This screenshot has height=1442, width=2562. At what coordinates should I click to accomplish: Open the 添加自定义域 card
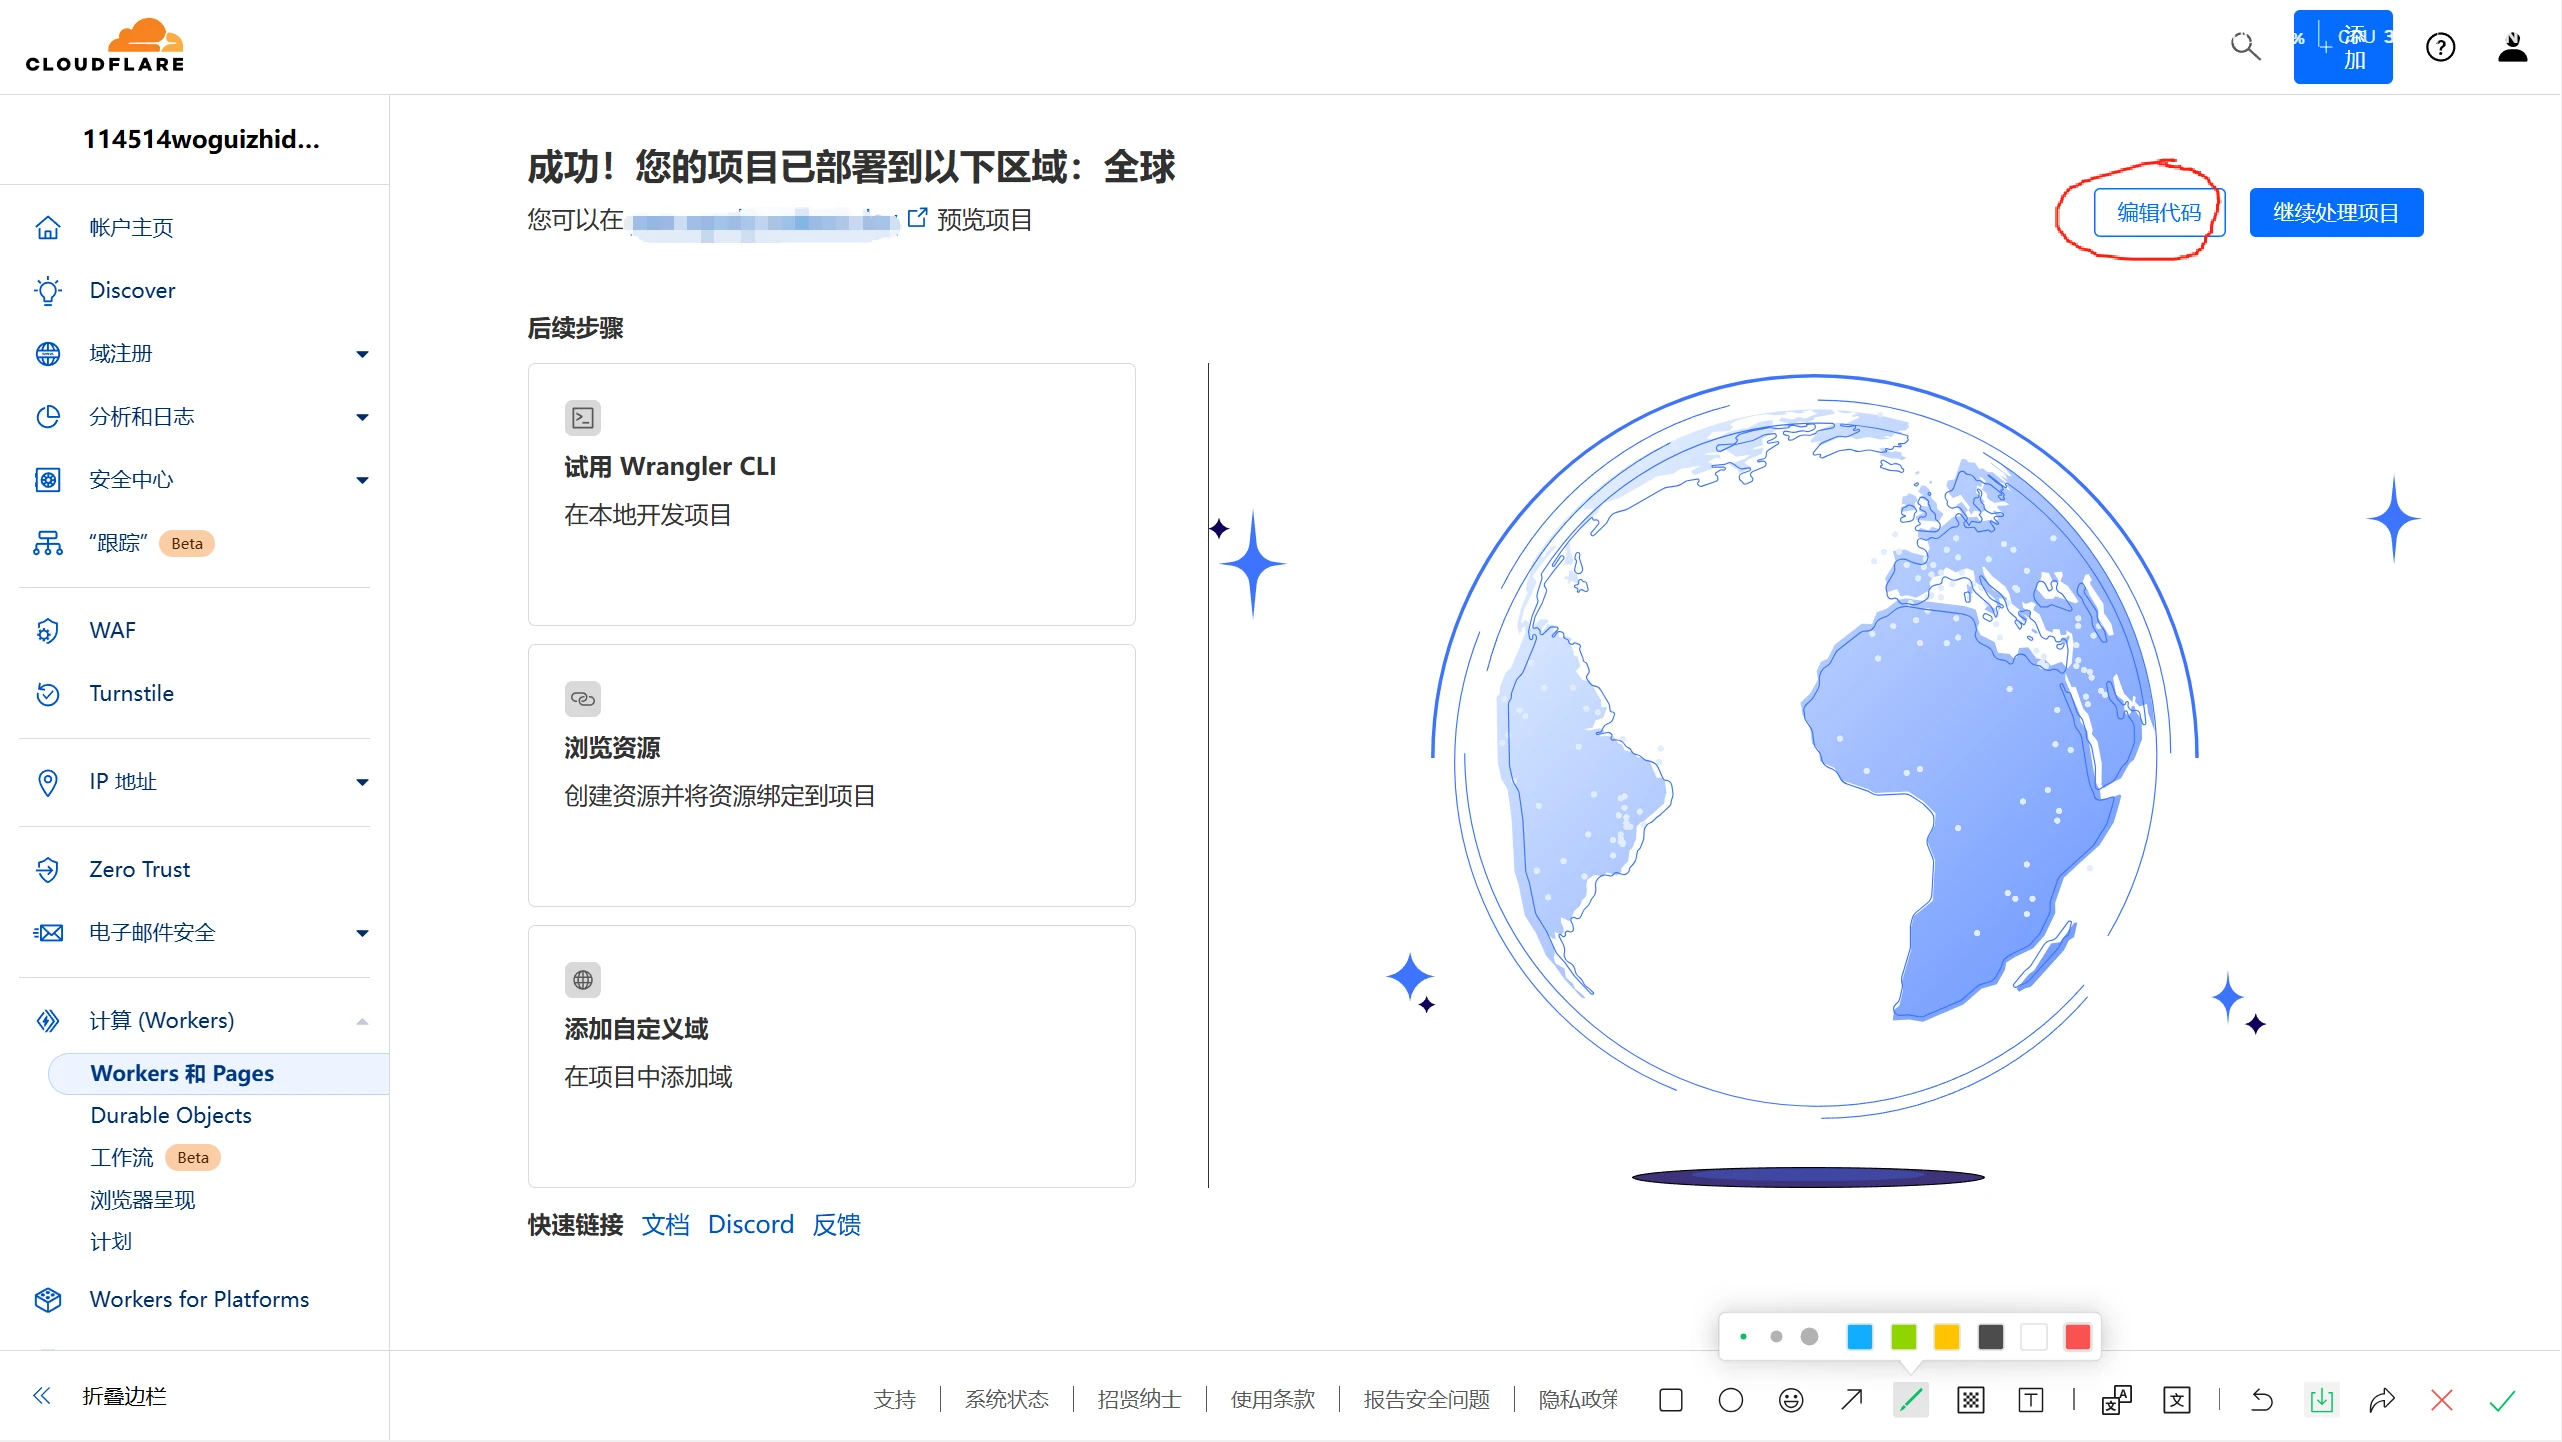831,1056
